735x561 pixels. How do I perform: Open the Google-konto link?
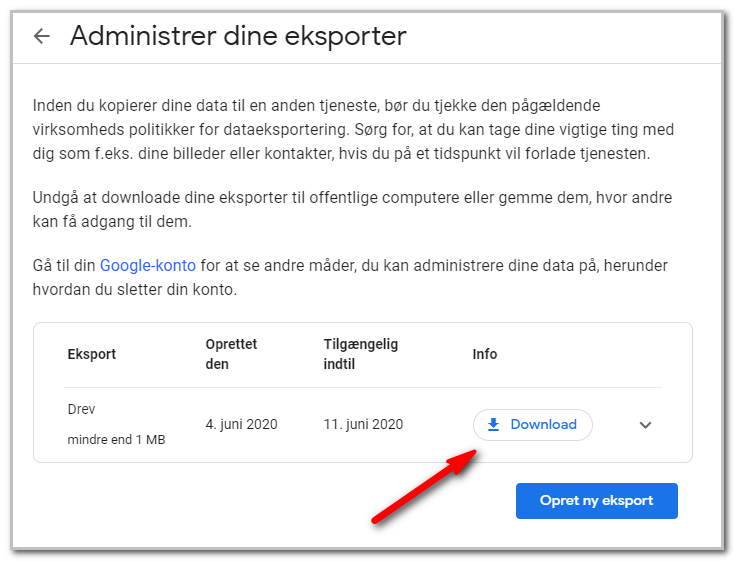pyautogui.click(x=148, y=265)
